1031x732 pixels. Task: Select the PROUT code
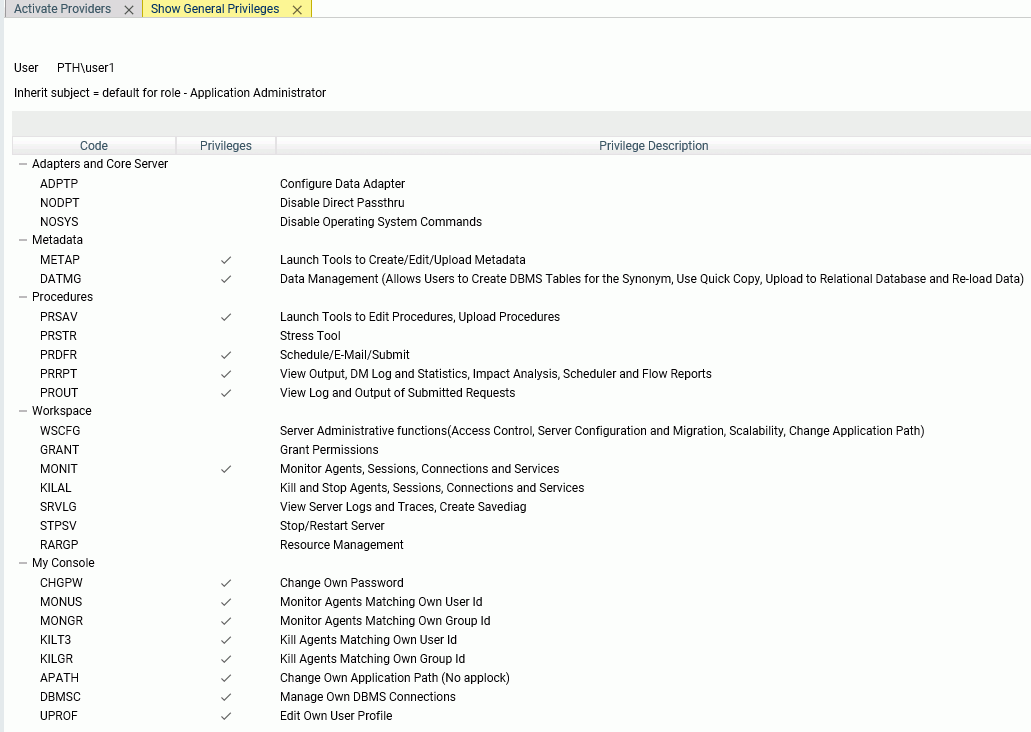(x=59, y=393)
